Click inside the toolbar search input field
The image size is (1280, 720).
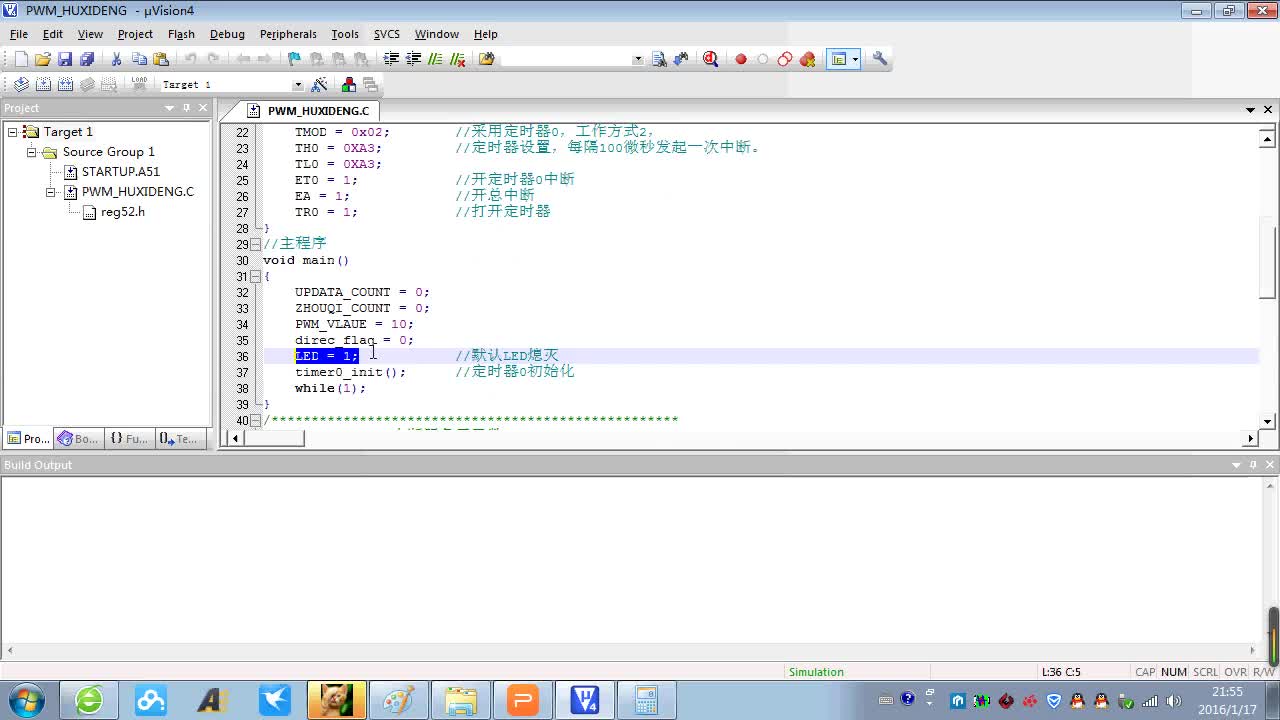tap(566, 59)
